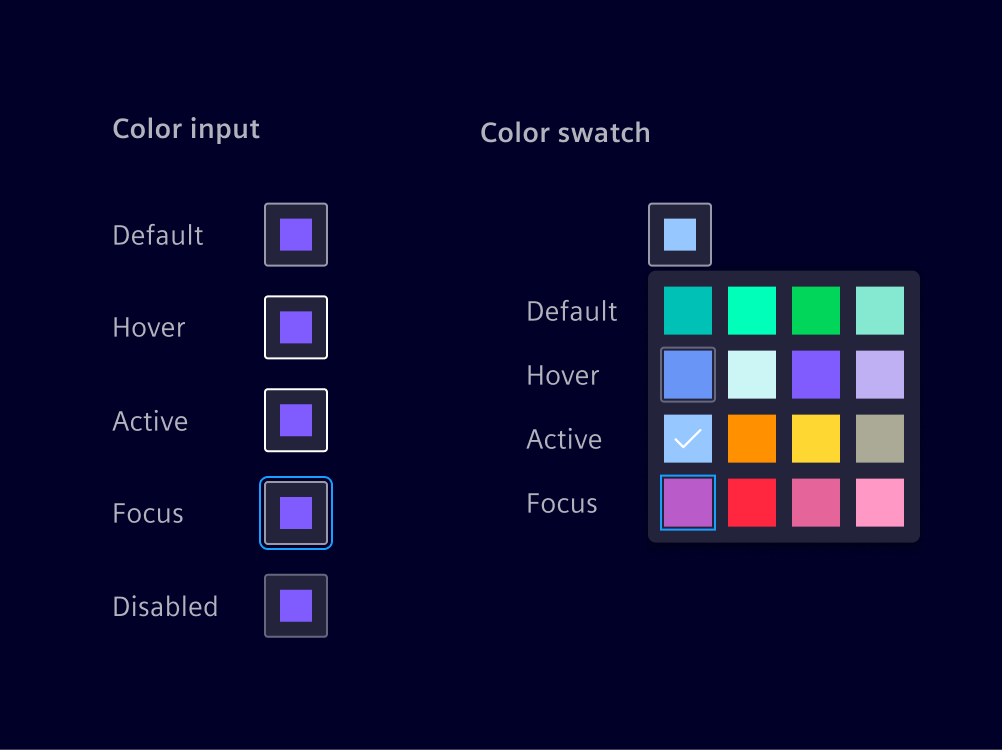
Task: Choose the gray-beige swatch in Active row
Action: pos(879,438)
